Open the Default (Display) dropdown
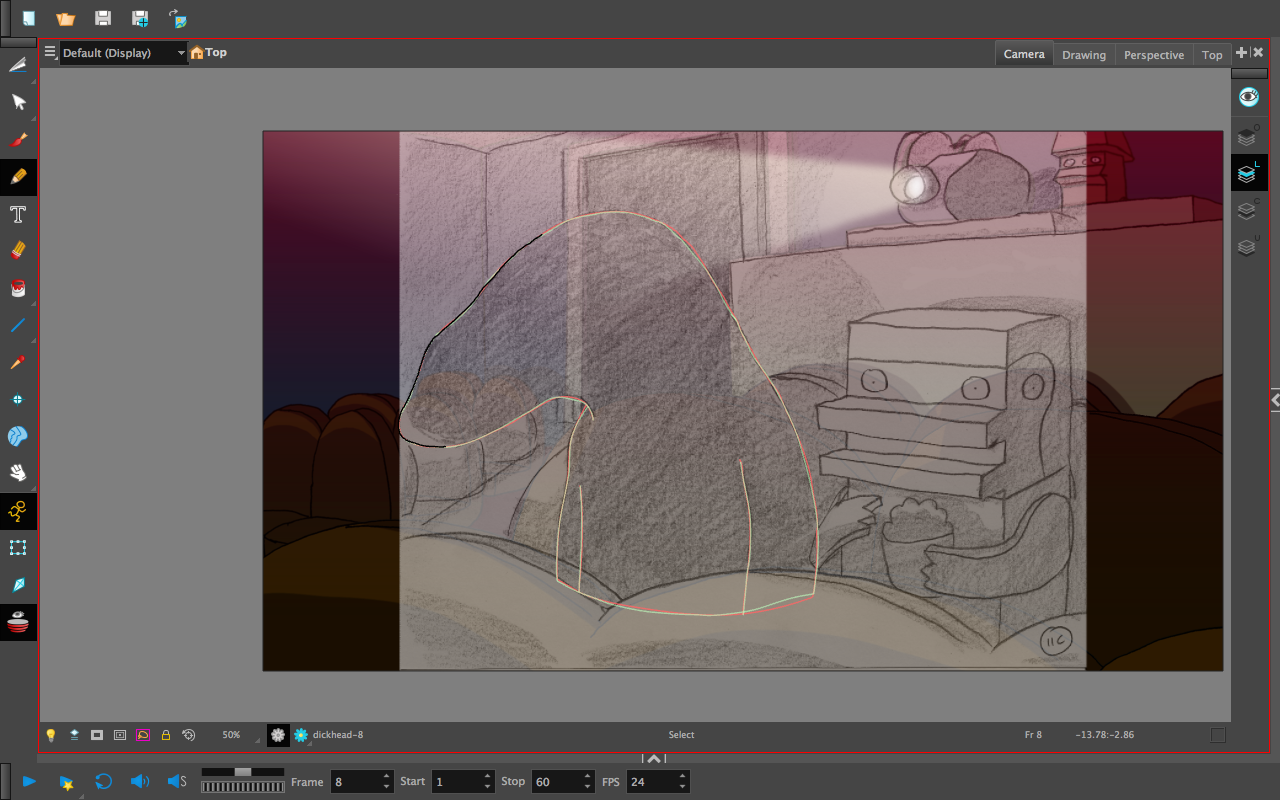1280x800 pixels. 123,53
